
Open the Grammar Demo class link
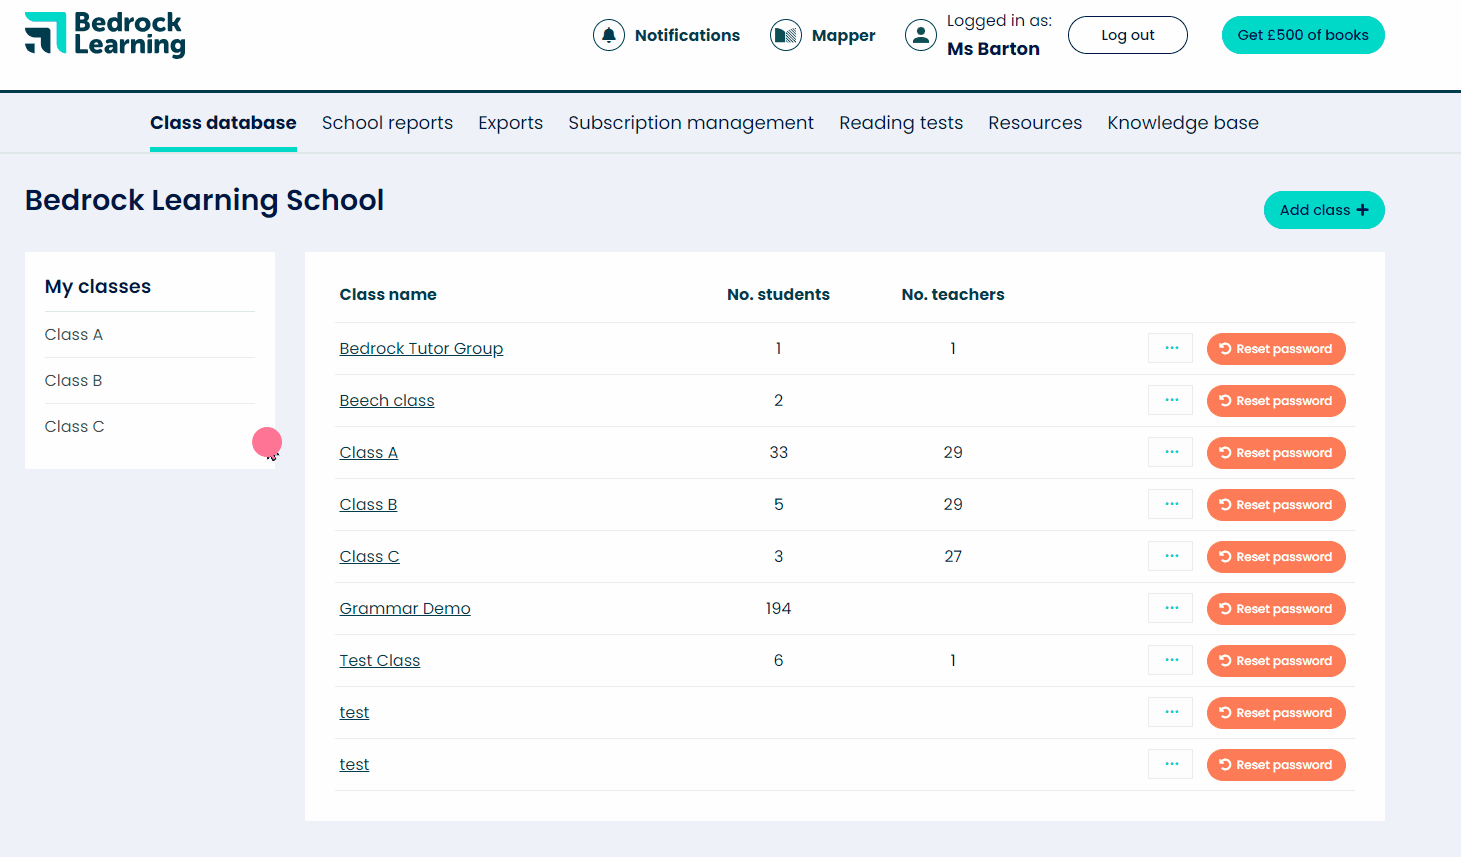point(405,608)
